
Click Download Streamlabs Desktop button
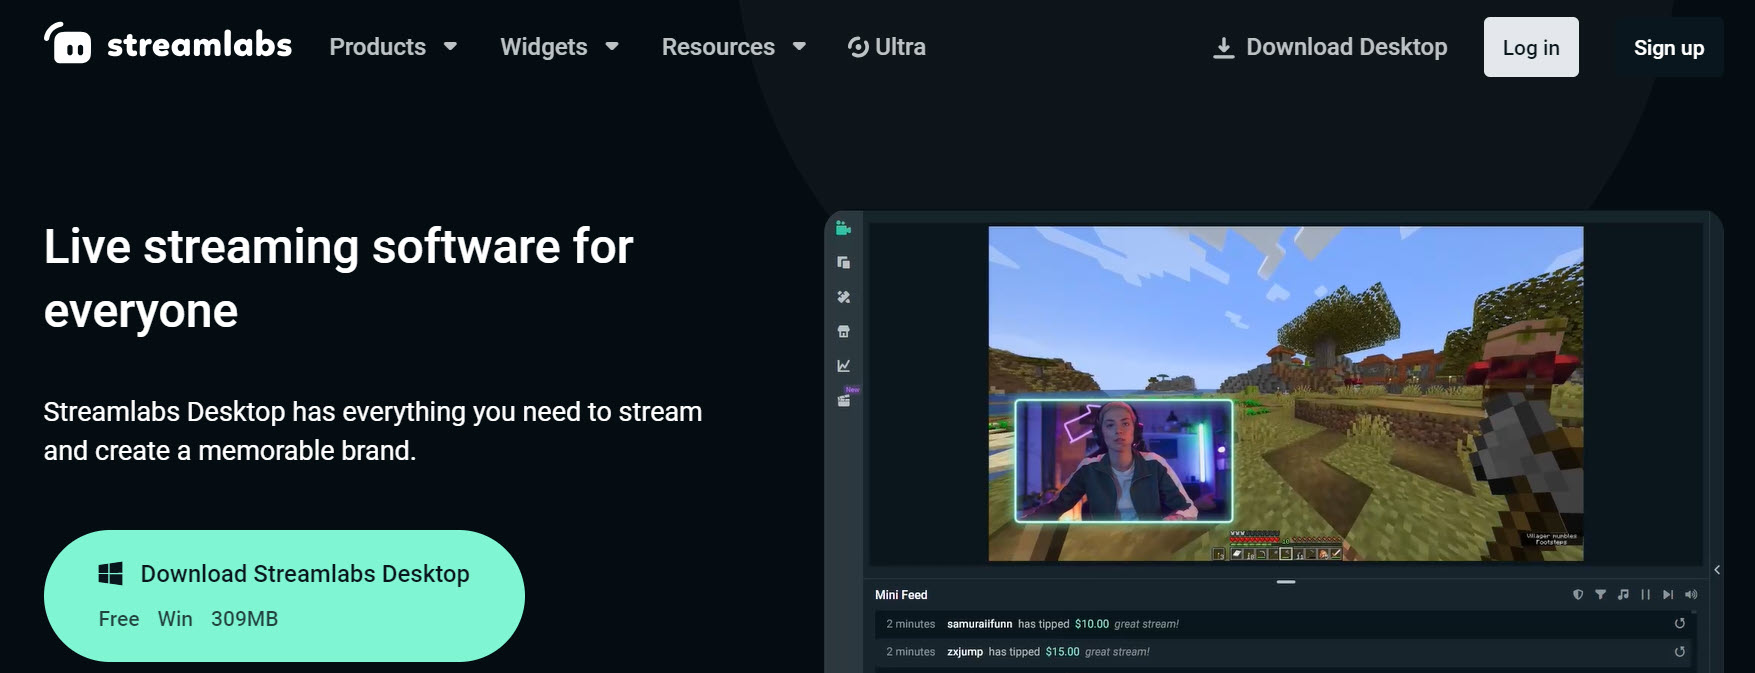click(284, 596)
